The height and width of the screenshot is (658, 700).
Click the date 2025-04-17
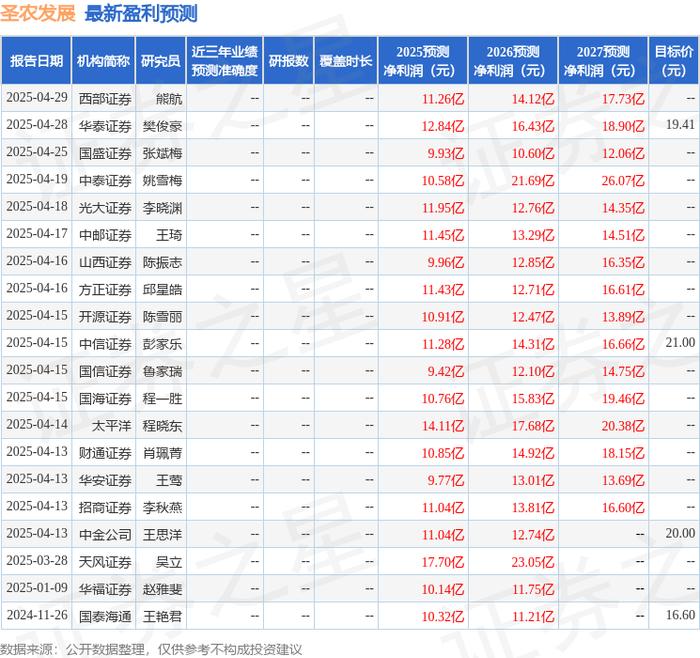[37, 233]
